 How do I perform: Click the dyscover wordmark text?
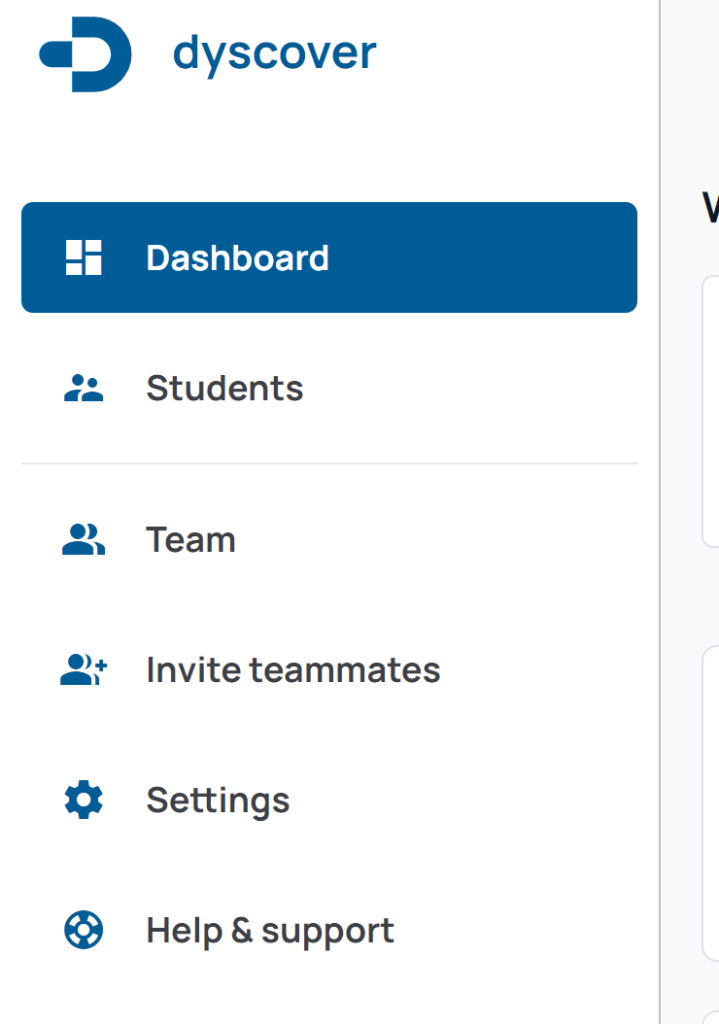coord(274,54)
